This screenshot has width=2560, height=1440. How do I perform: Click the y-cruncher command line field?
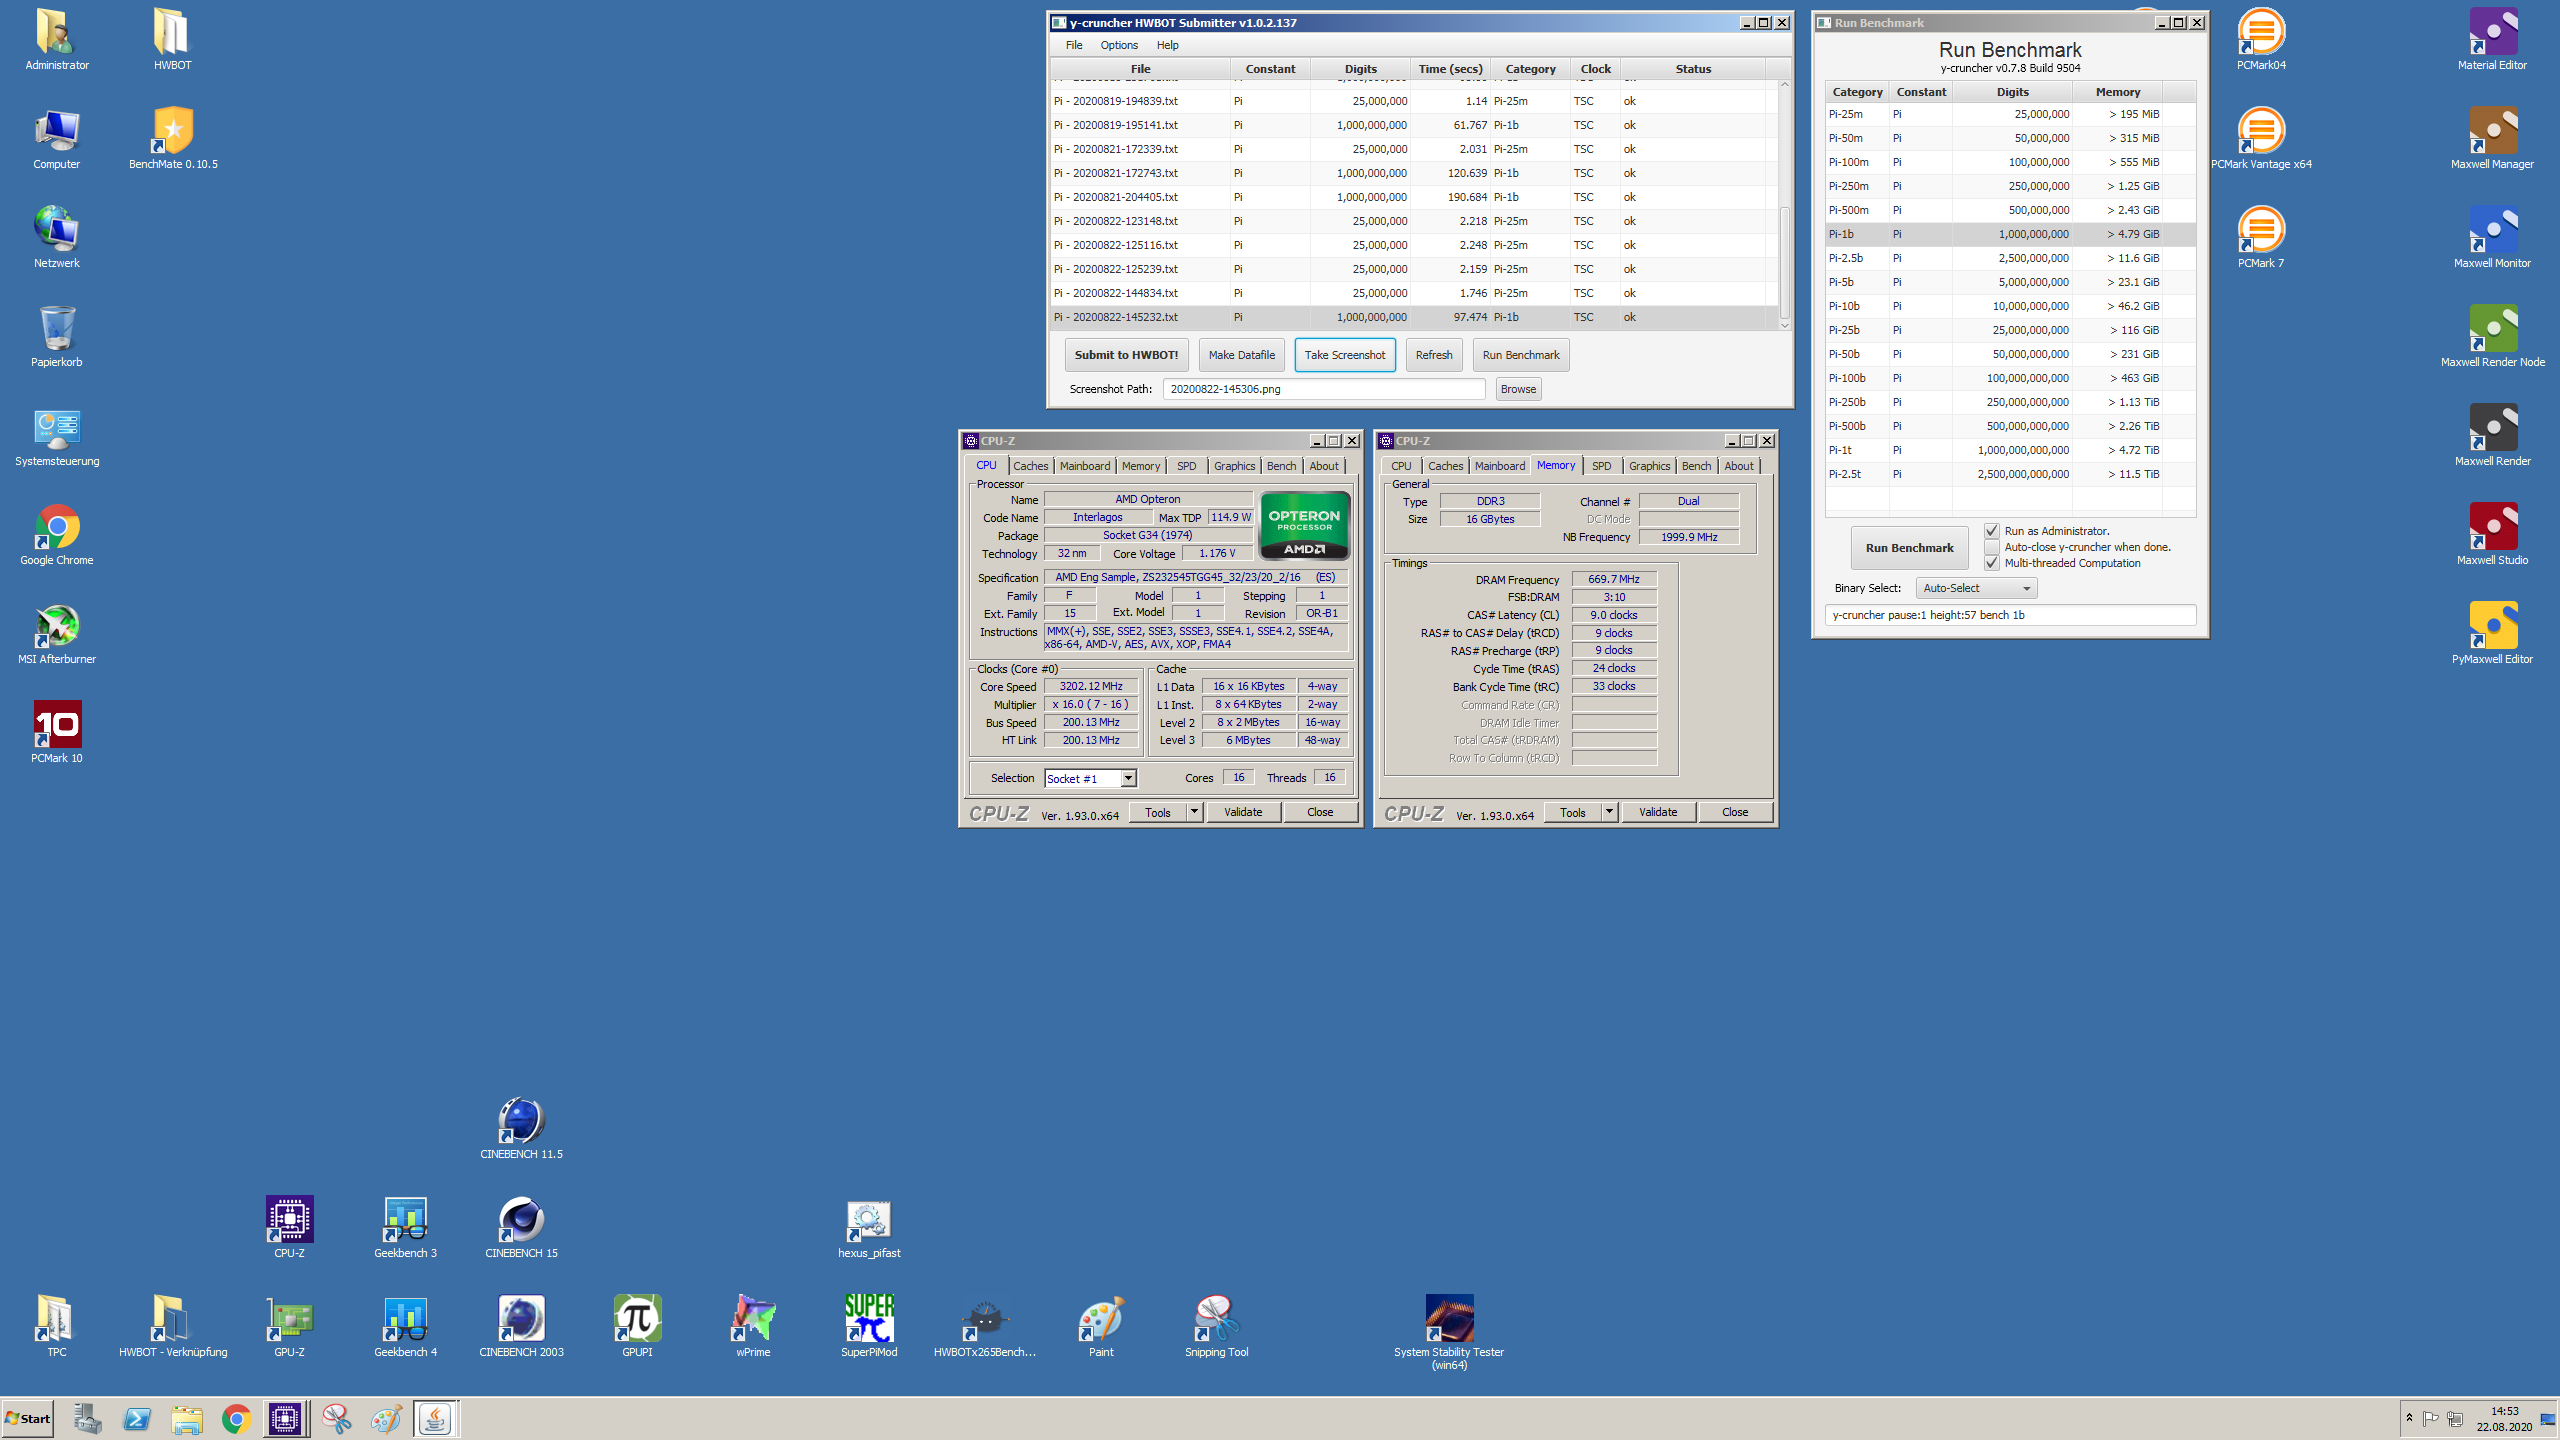pyautogui.click(x=2010, y=615)
